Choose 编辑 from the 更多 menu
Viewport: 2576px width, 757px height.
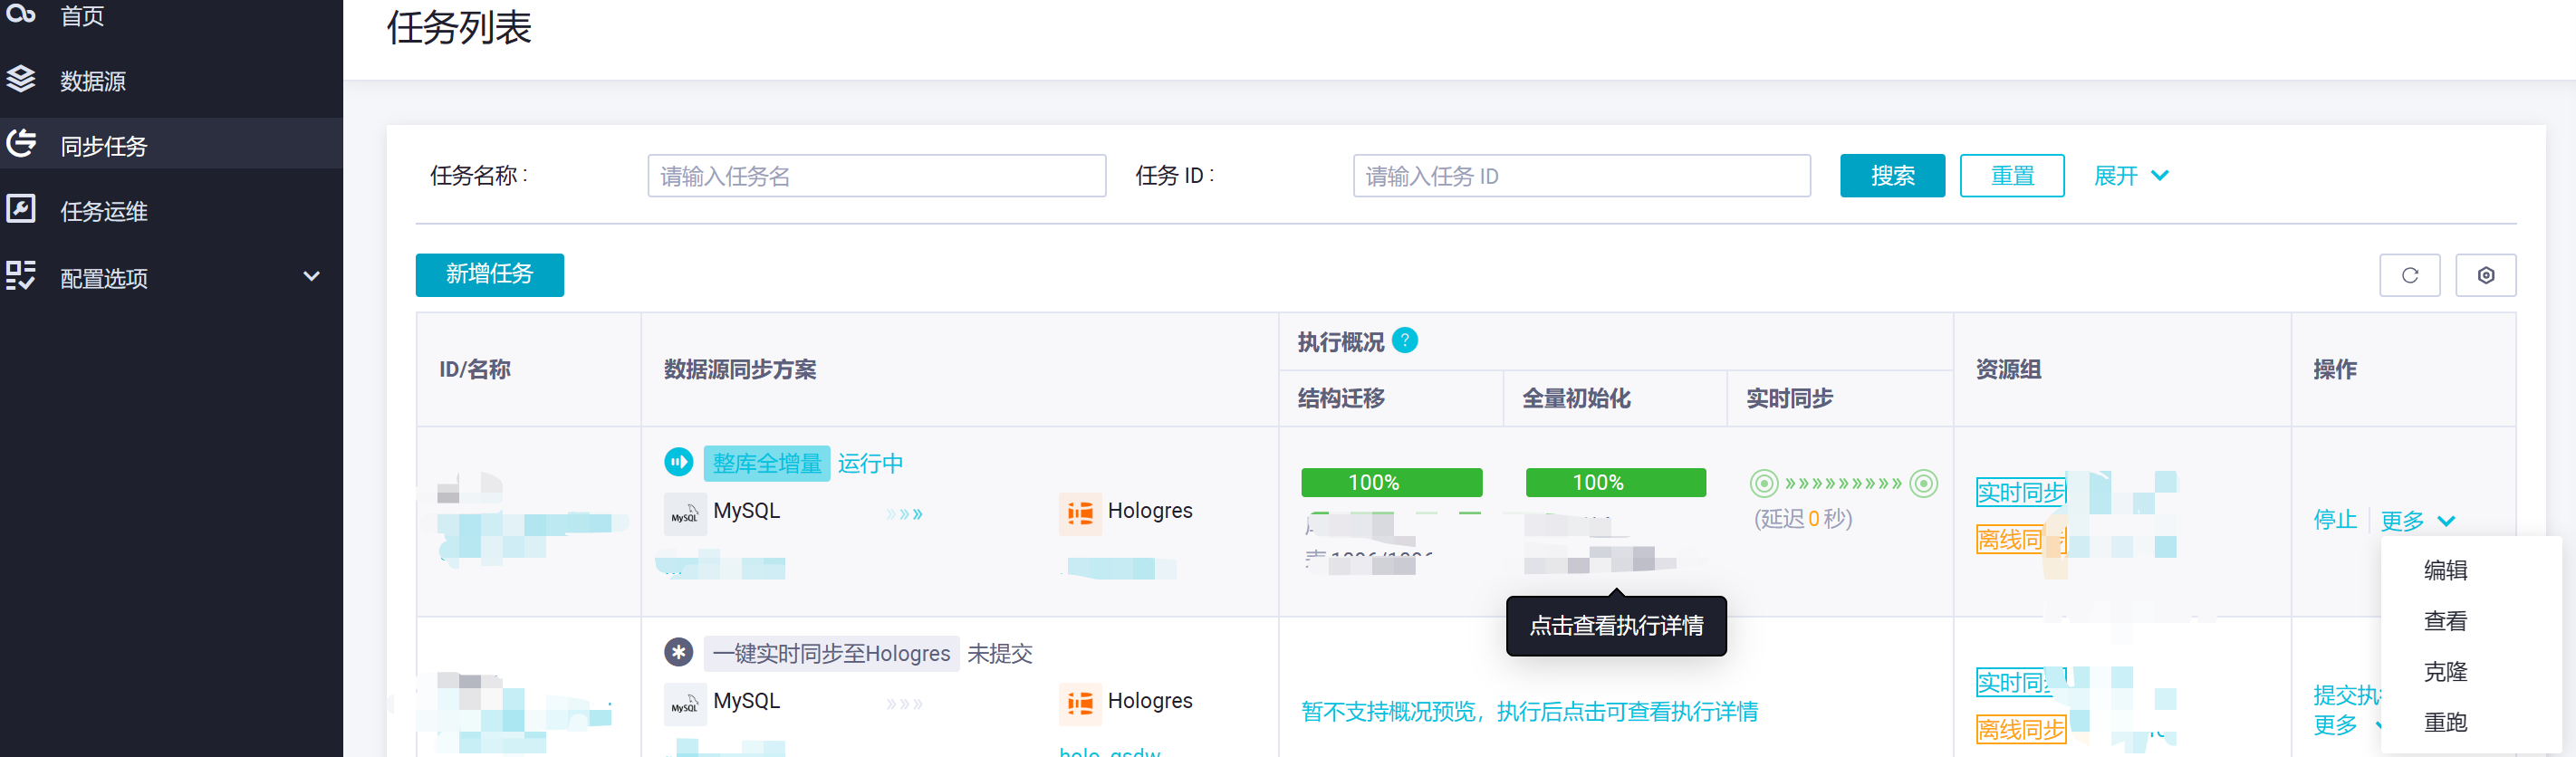[x=2445, y=570]
